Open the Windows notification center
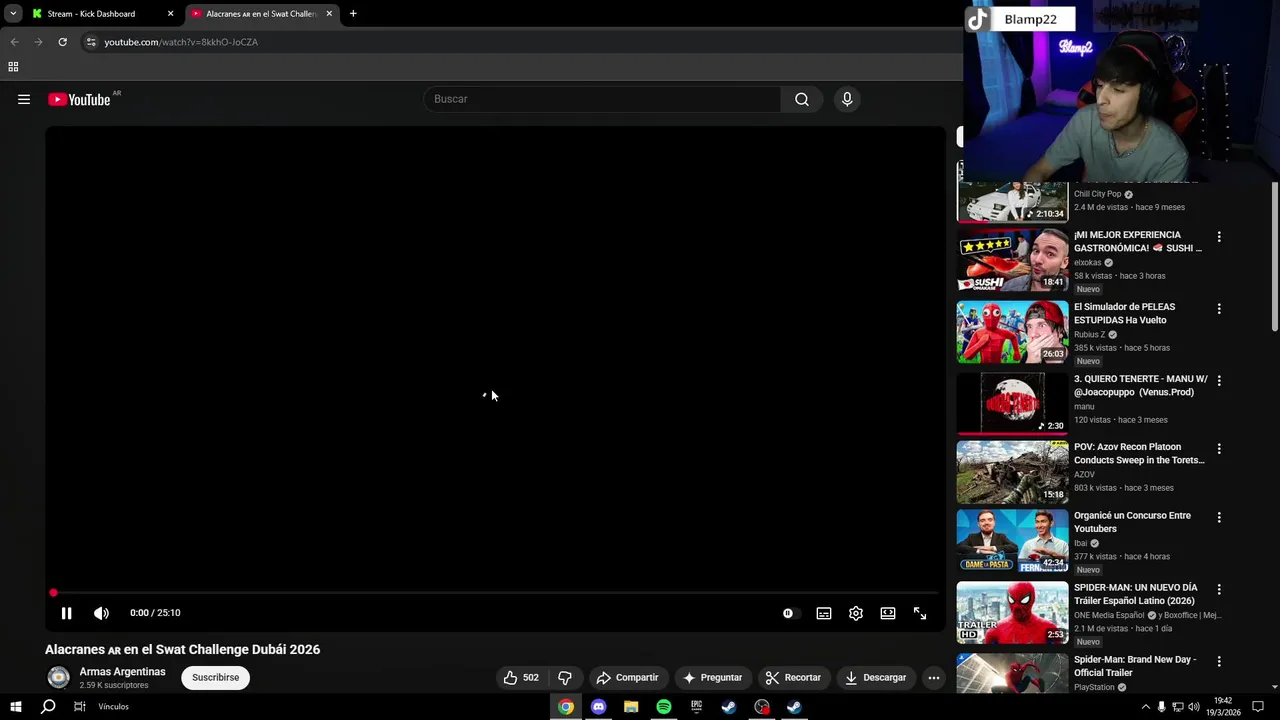The height and width of the screenshot is (720, 1280). tap(1258, 707)
